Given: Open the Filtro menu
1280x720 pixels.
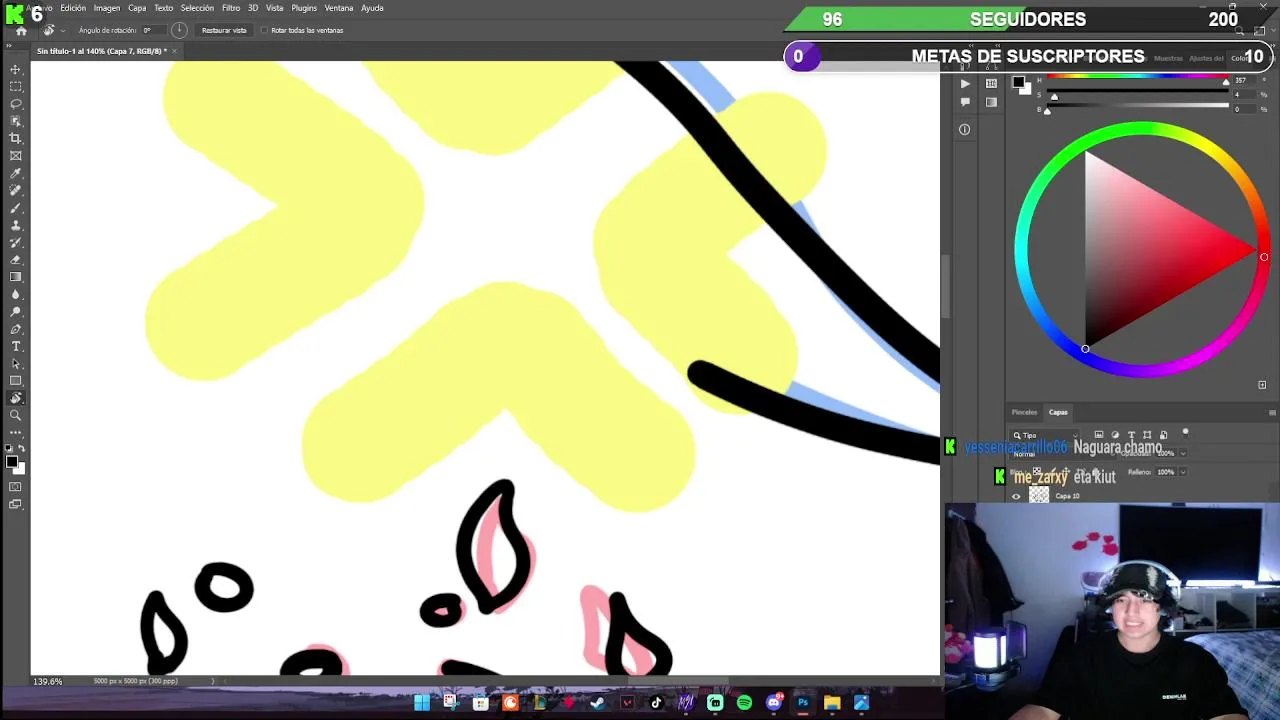Looking at the screenshot, I should 231,8.
